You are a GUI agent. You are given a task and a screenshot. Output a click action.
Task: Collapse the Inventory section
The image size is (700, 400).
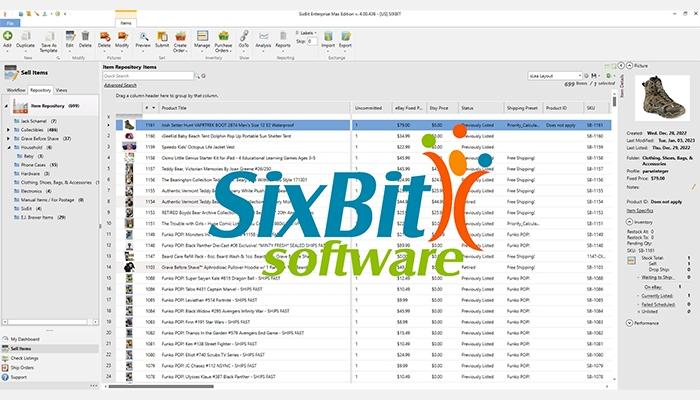(629, 222)
